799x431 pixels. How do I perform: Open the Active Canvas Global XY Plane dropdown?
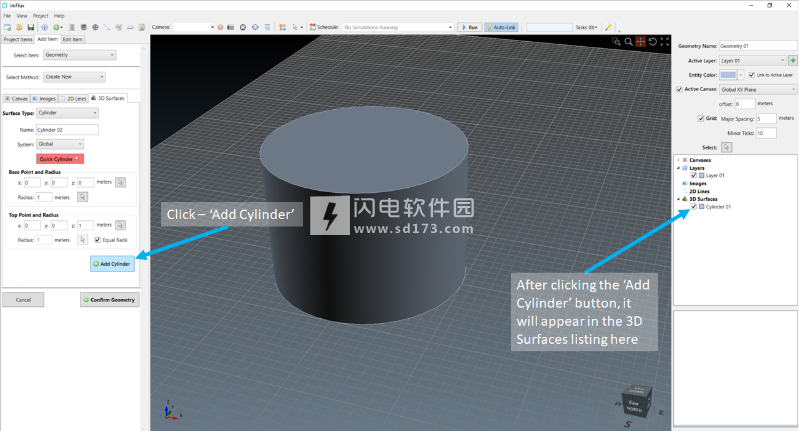[x=758, y=89]
